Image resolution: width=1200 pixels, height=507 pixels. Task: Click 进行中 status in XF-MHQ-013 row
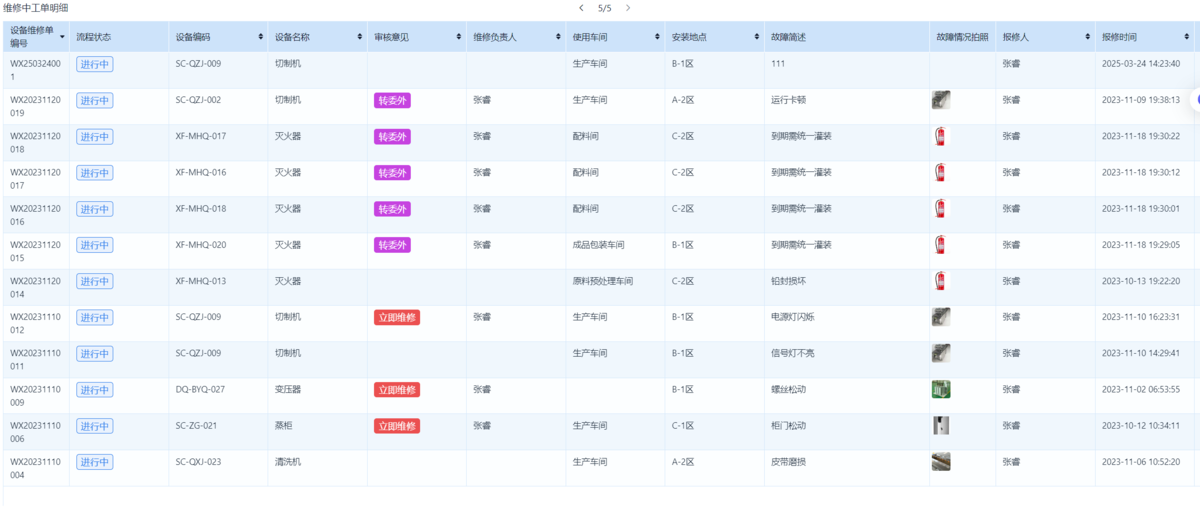click(x=95, y=281)
